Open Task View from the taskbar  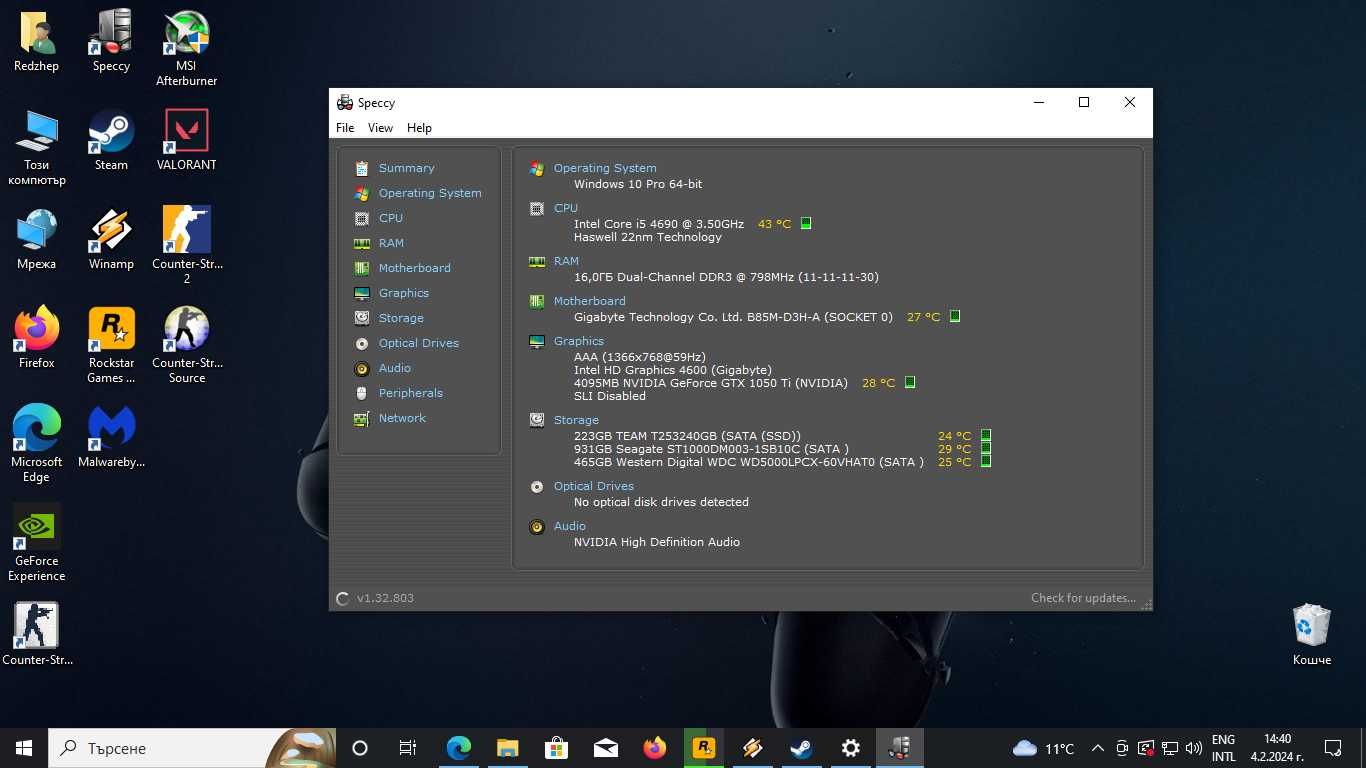407,748
